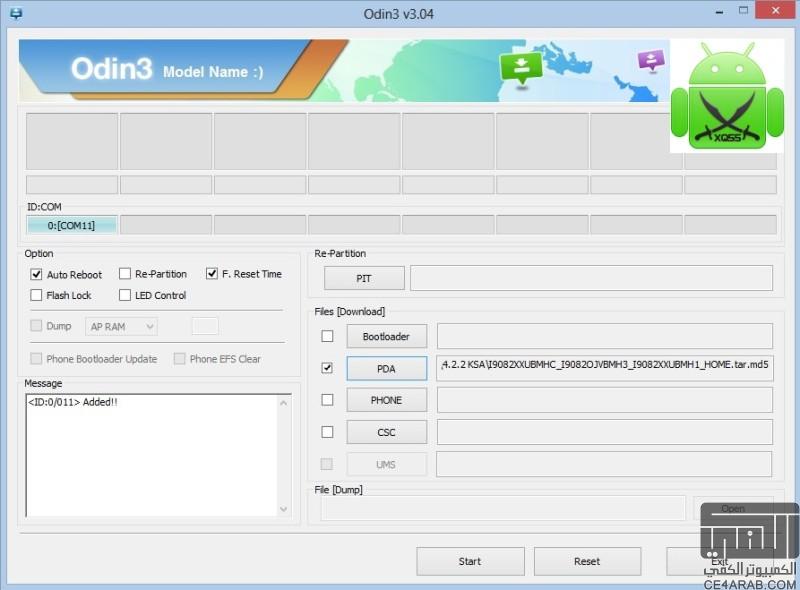Click the CSC button
The height and width of the screenshot is (590, 800).
pyautogui.click(x=386, y=432)
